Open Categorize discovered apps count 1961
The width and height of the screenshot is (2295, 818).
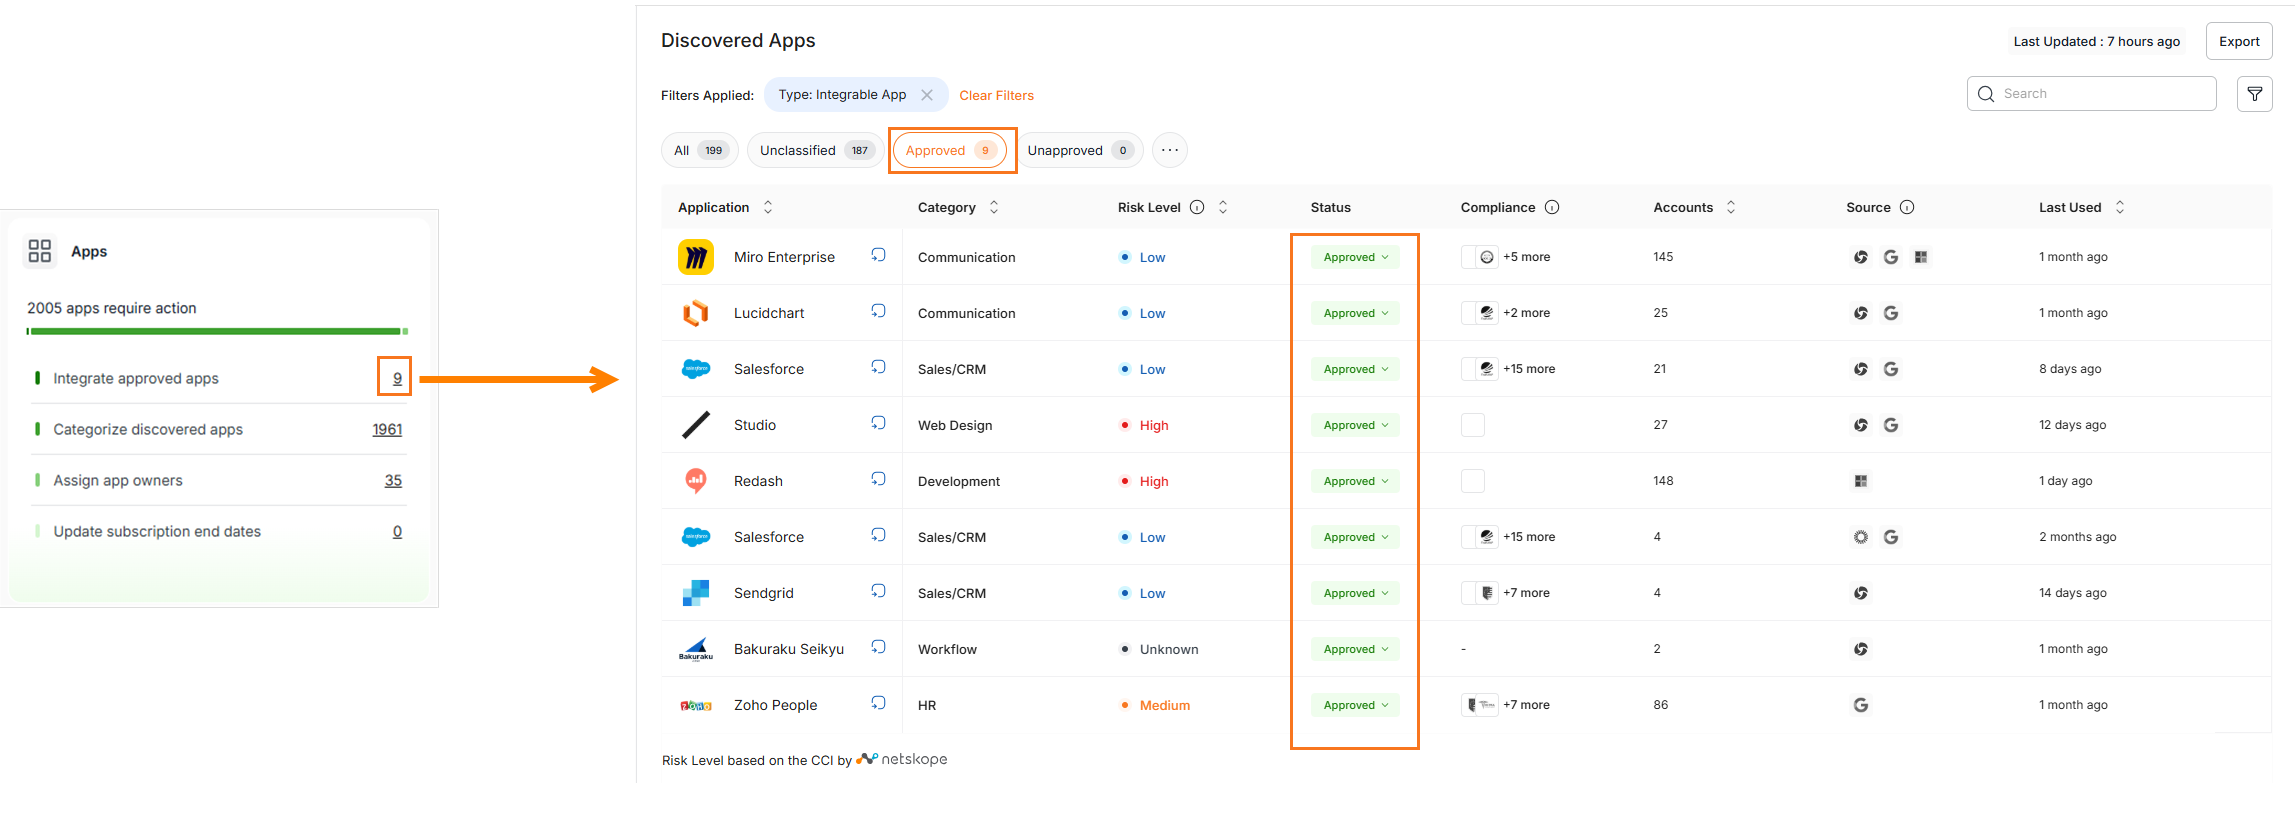tap(387, 429)
